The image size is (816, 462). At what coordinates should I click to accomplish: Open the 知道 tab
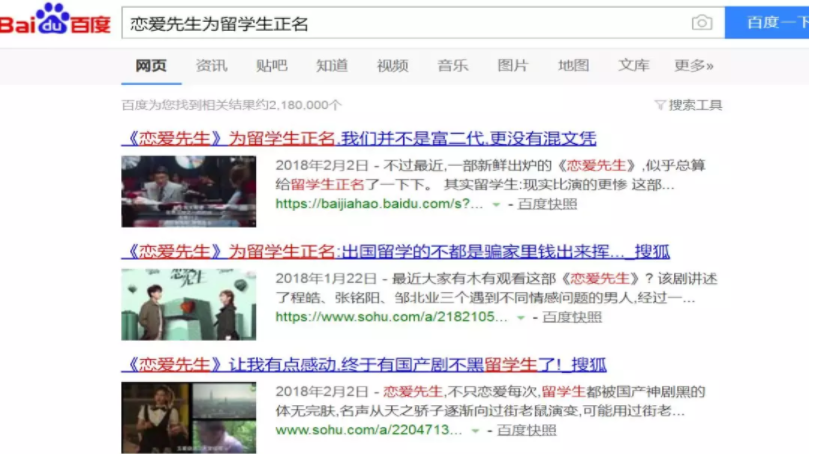tap(332, 66)
